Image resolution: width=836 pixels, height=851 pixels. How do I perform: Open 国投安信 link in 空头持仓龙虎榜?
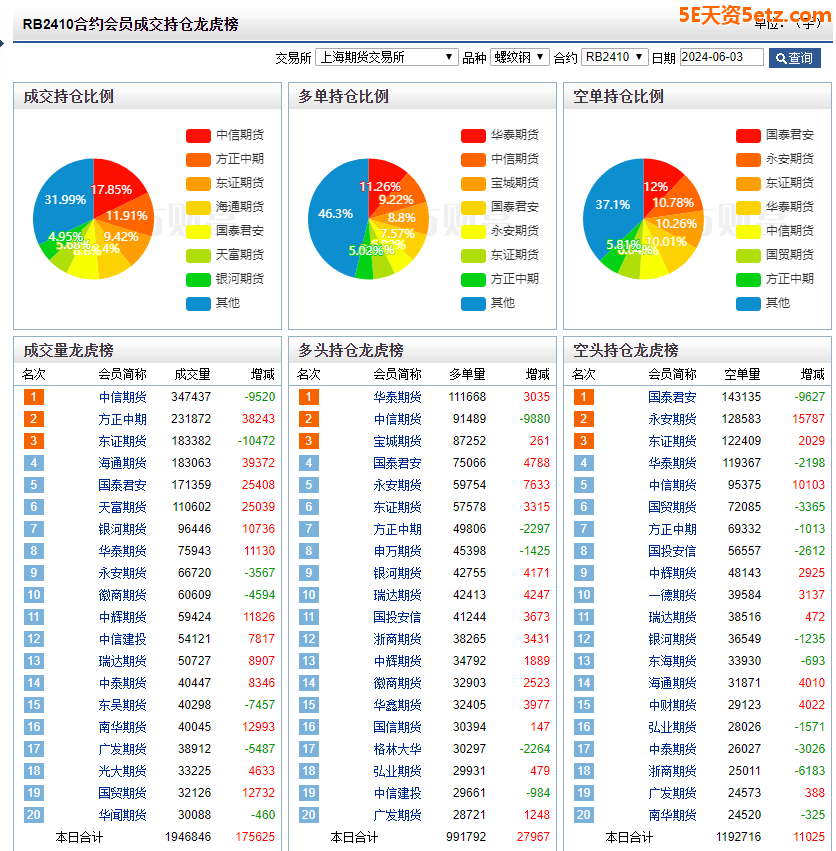pos(672,551)
